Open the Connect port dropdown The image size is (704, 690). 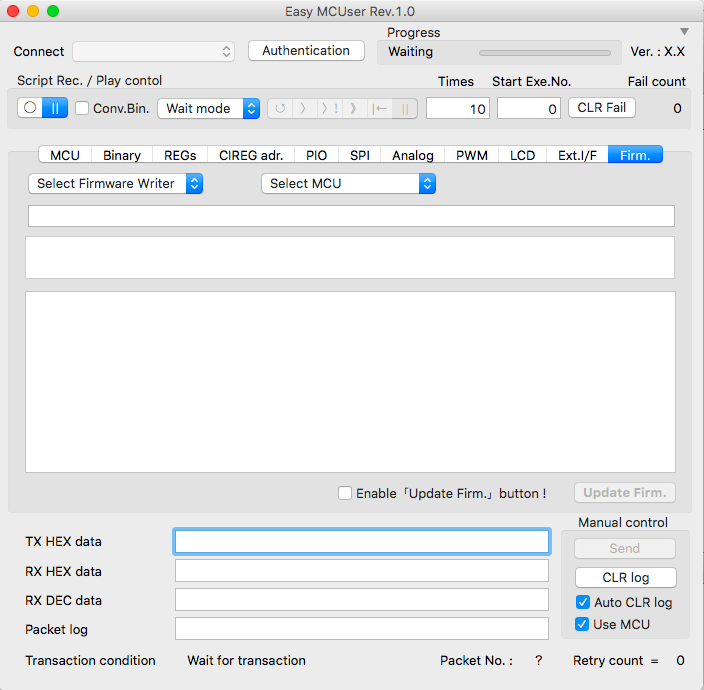click(x=153, y=52)
